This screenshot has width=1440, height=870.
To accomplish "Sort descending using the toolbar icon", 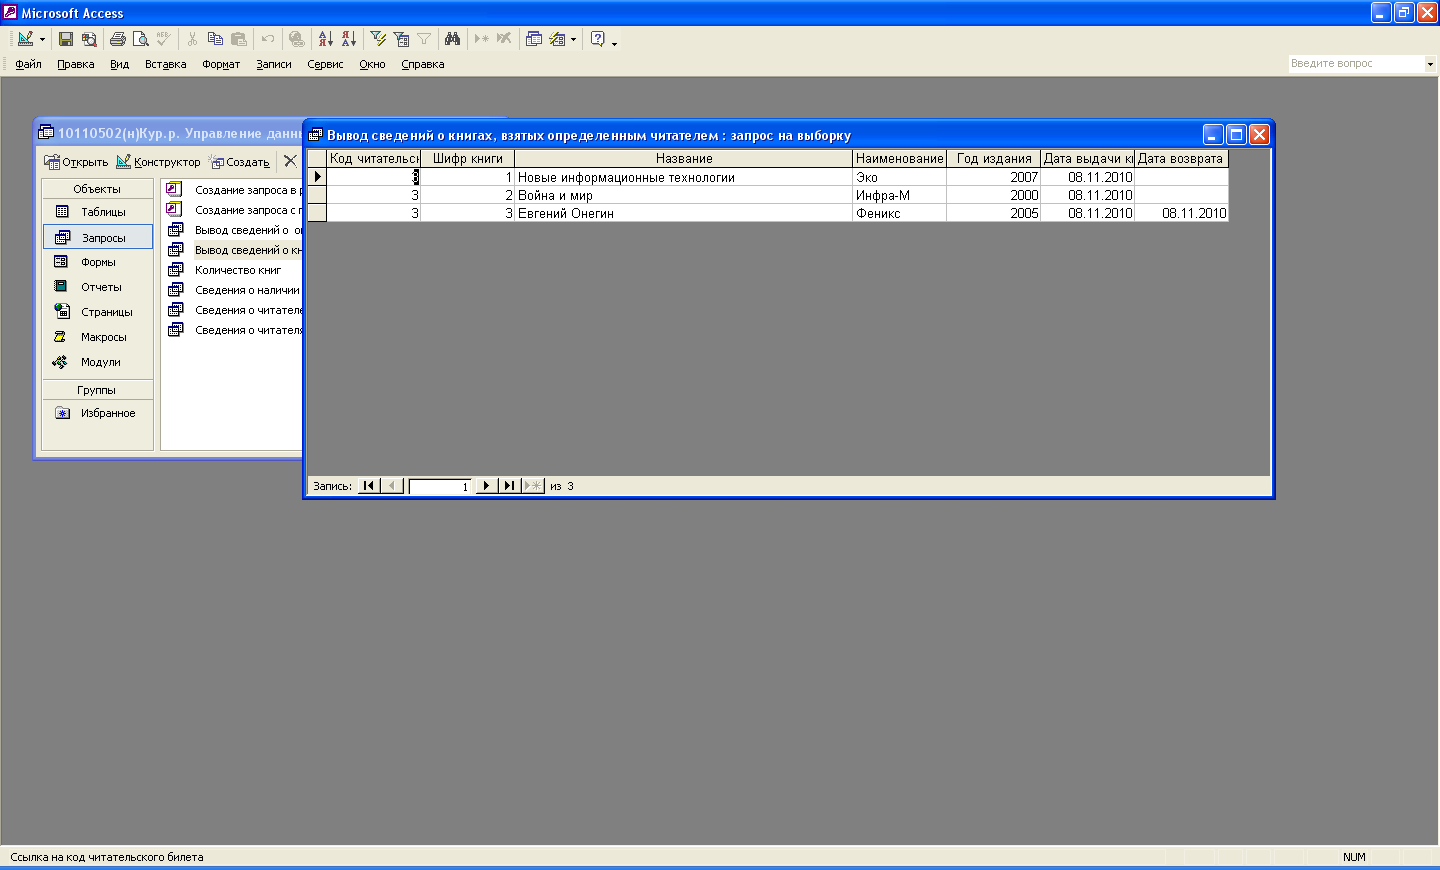I will (x=348, y=39).
